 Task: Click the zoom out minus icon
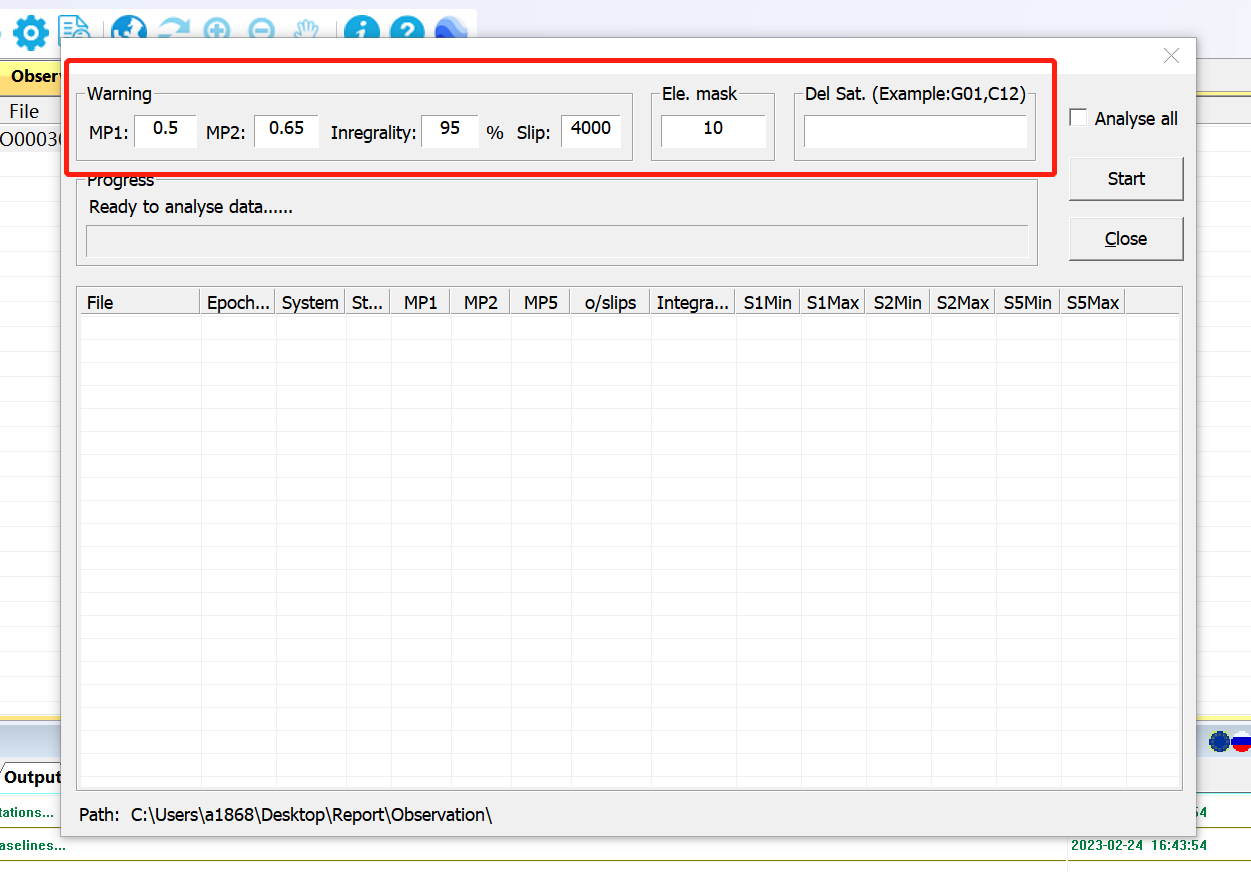click(261, 30)
